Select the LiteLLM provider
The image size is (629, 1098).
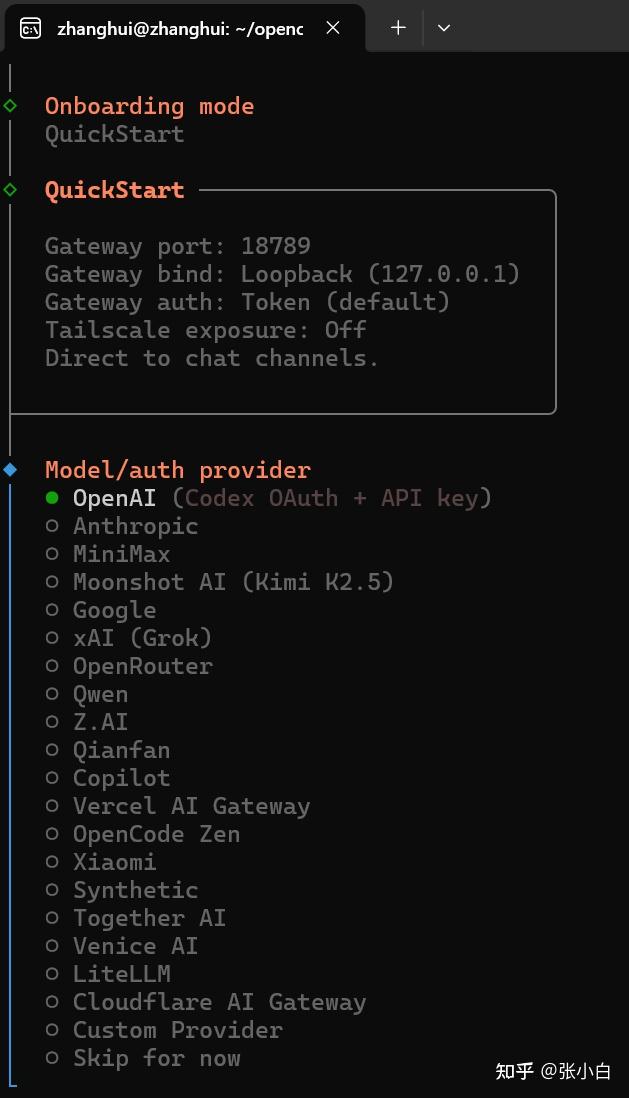121,974
